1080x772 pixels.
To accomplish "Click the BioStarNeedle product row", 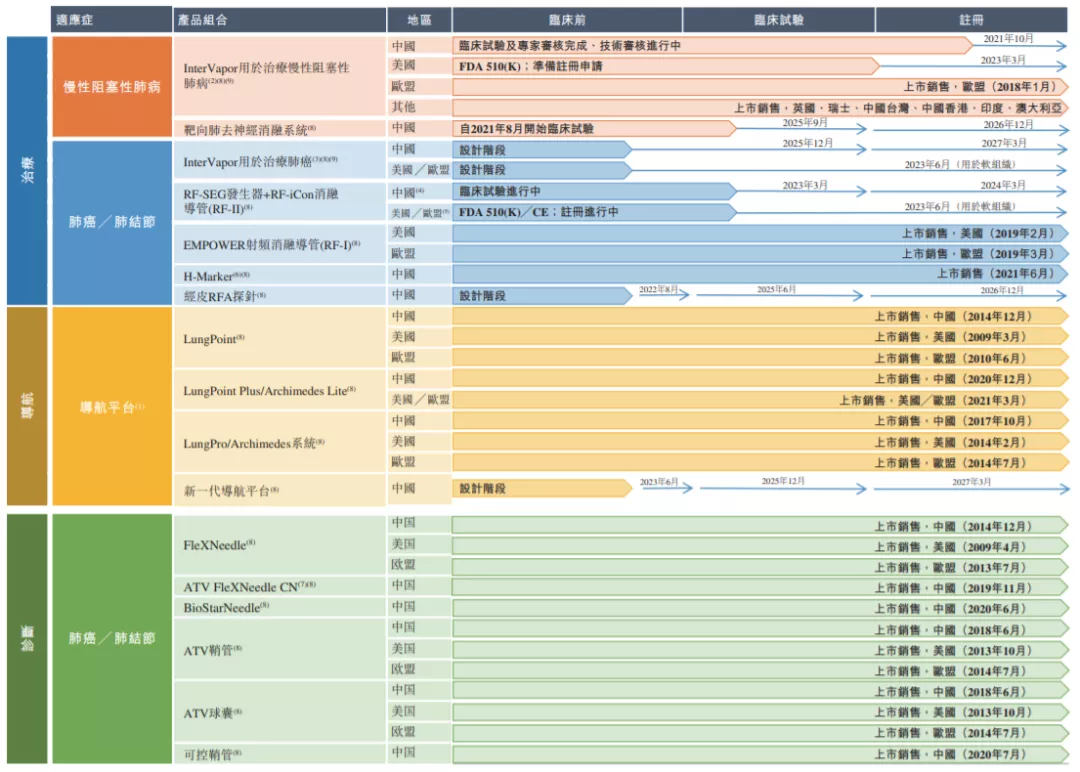I will (280, 607).
